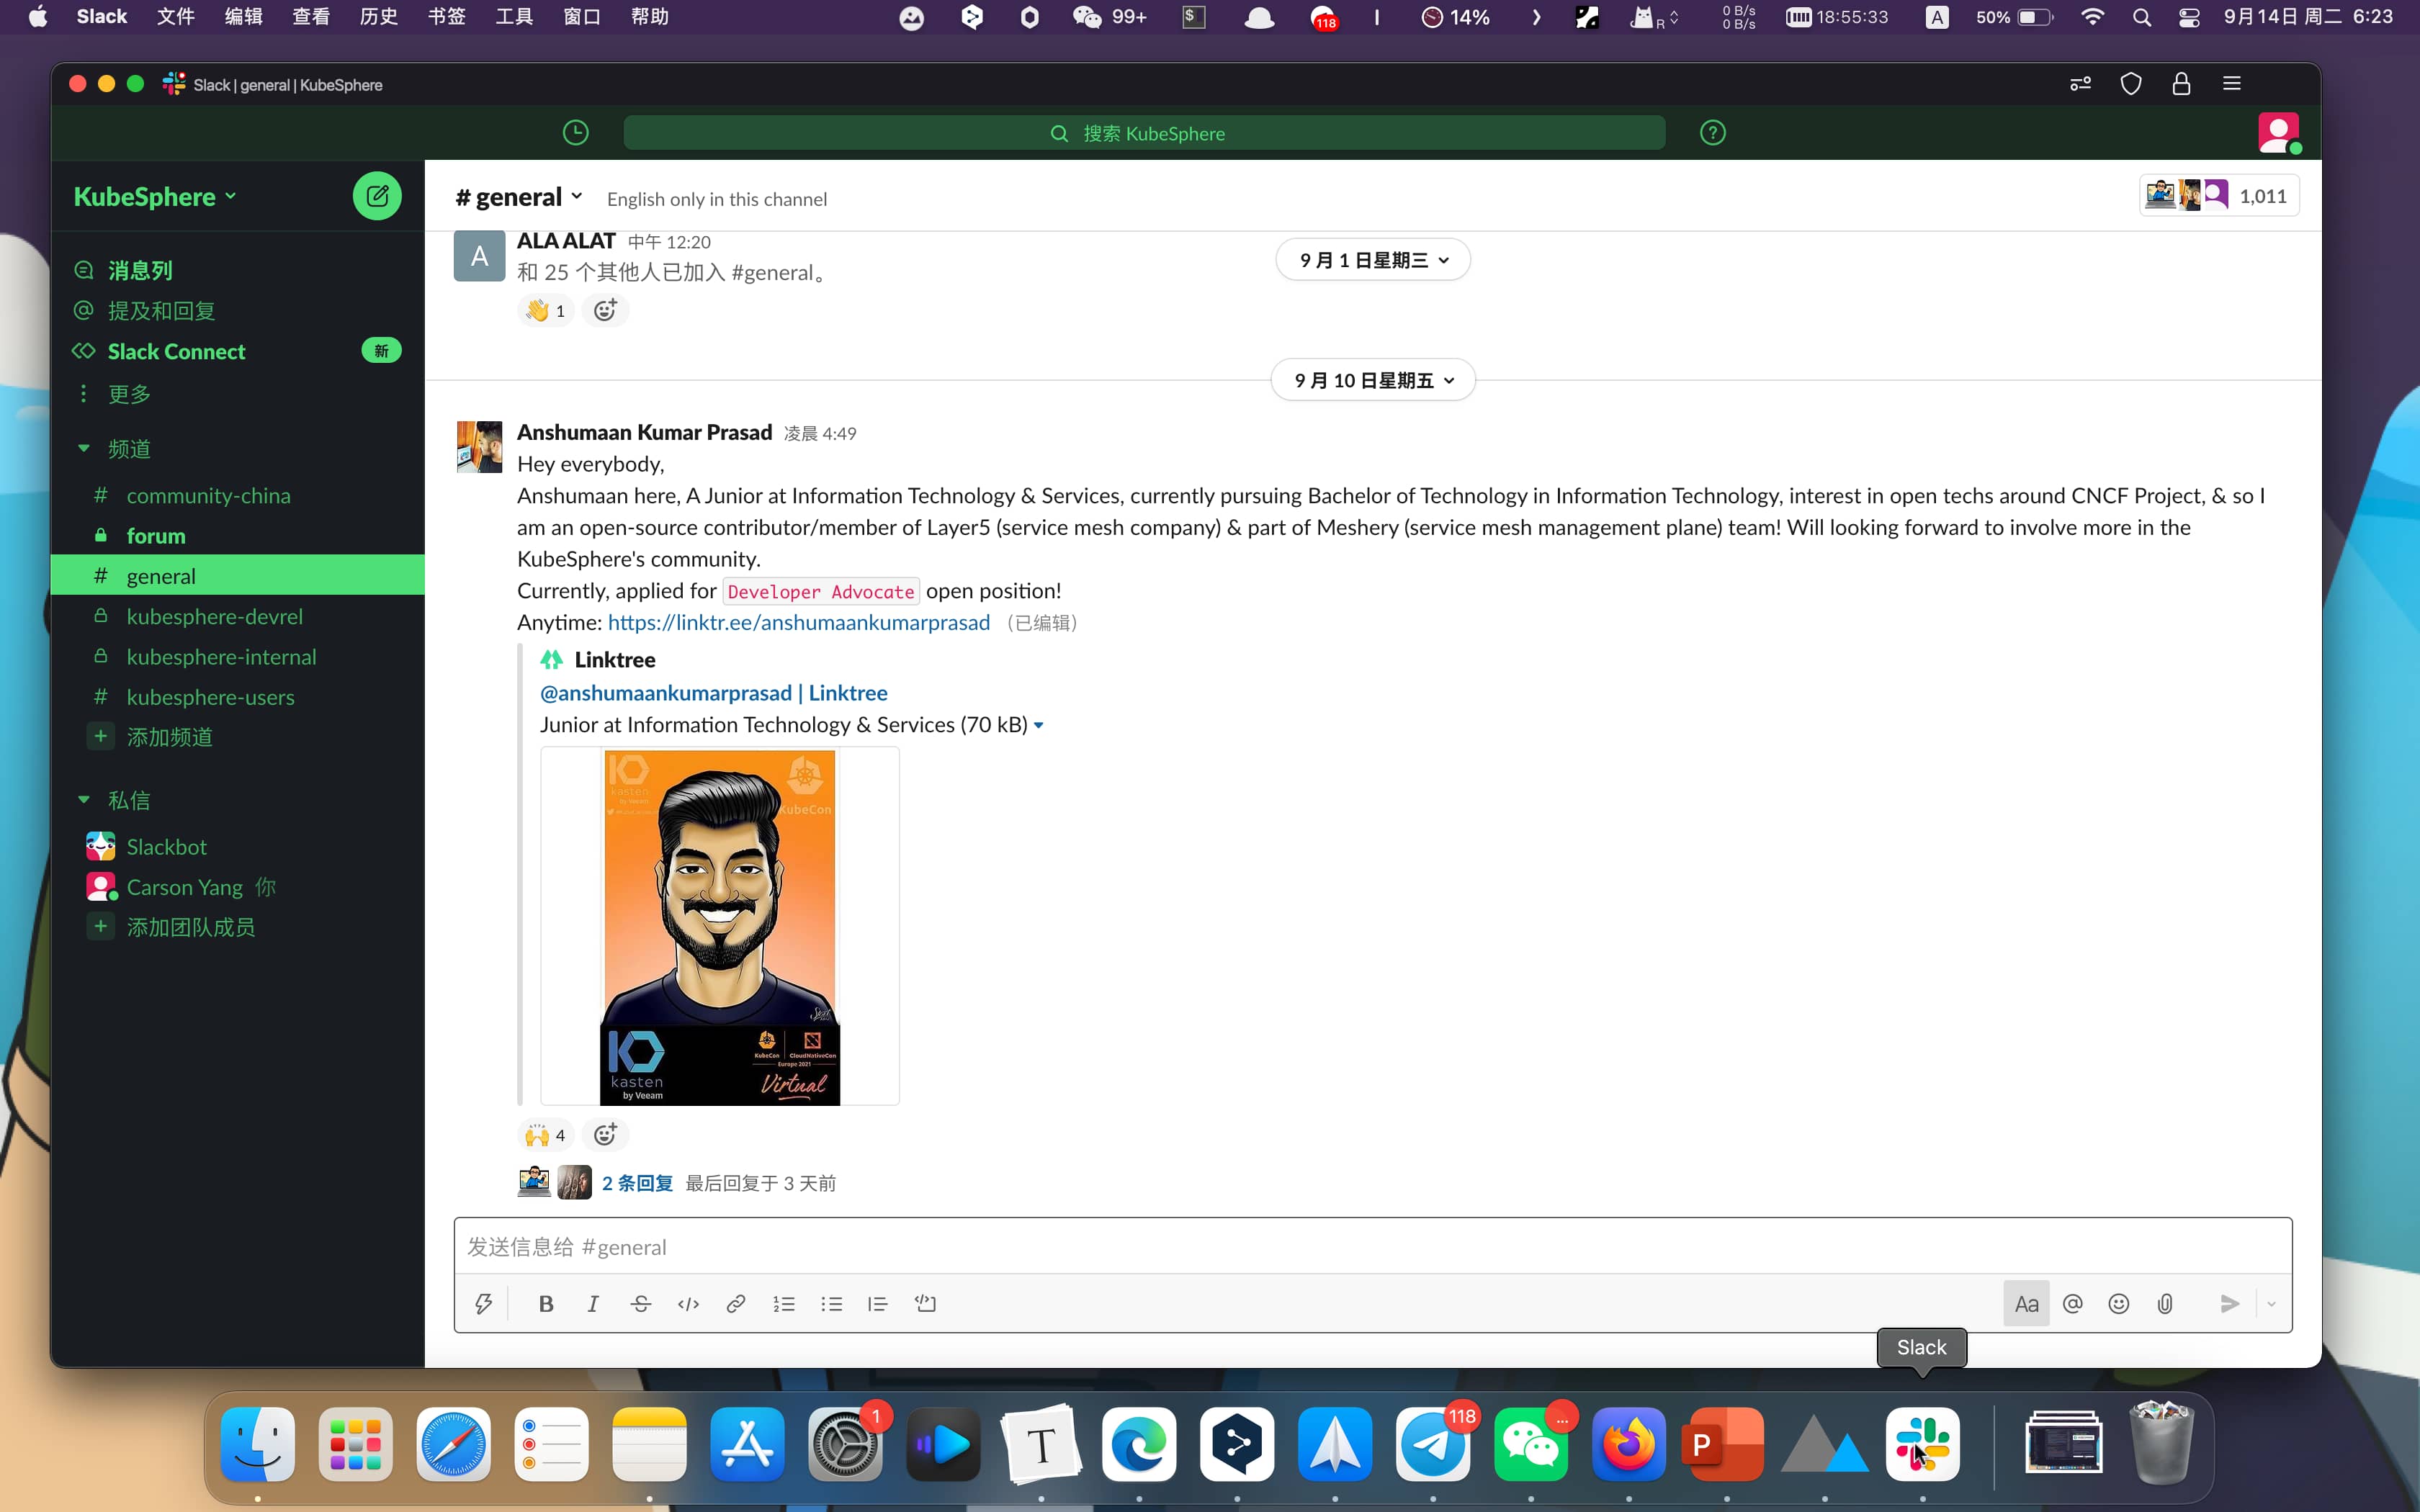Click the attach file paperclip icon

(2165, 1303)
